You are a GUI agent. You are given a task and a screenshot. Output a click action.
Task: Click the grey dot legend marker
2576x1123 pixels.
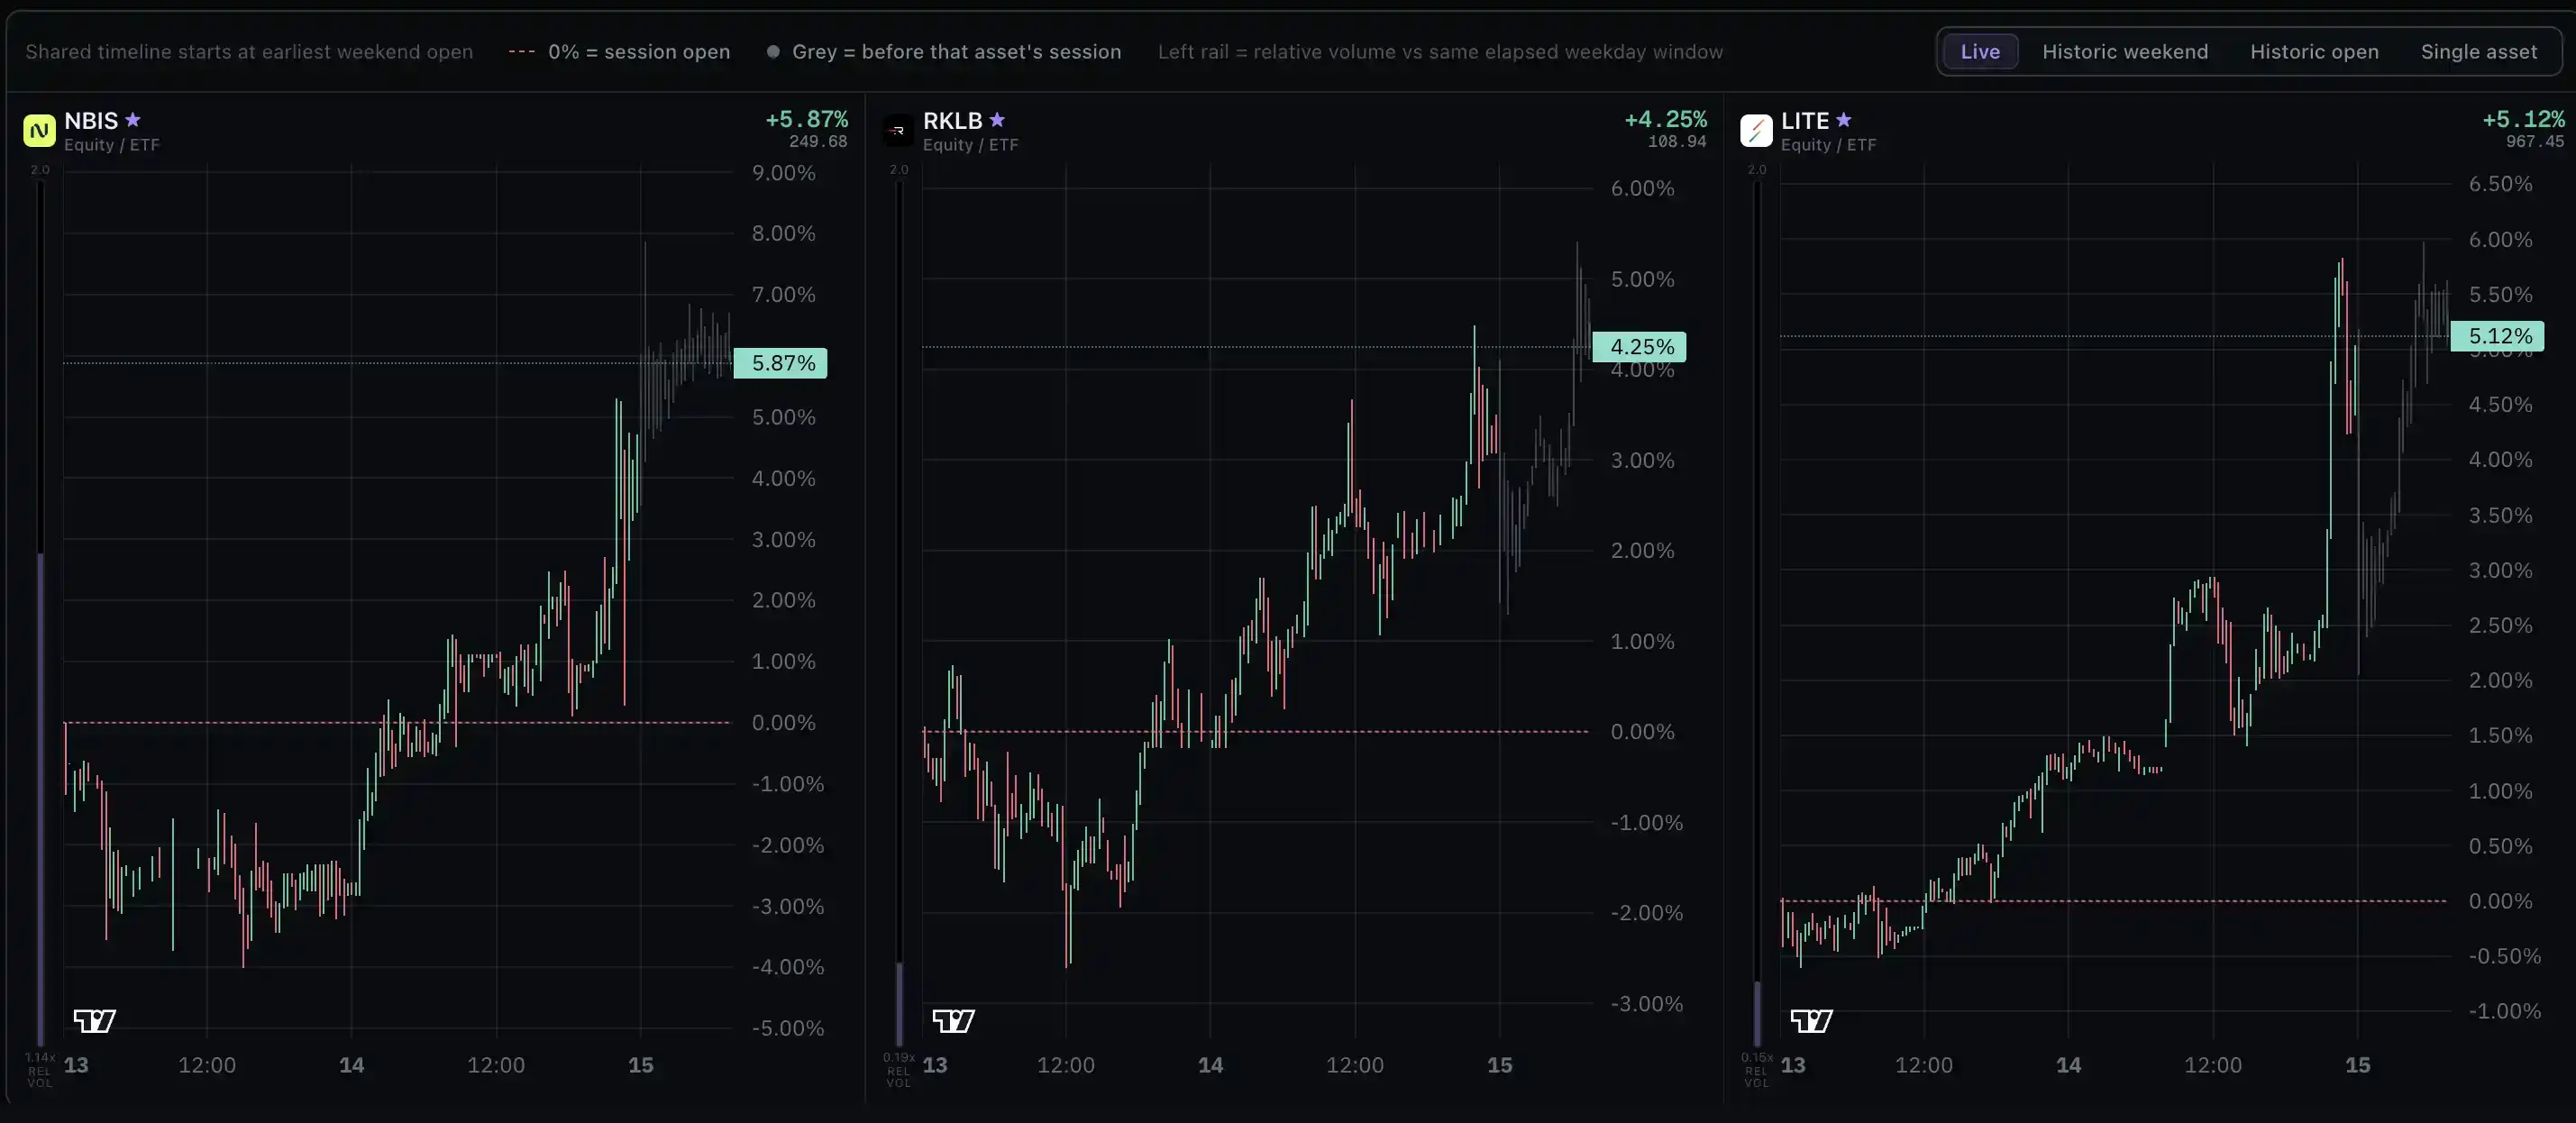pyautogui.click(x=773, y=52)
